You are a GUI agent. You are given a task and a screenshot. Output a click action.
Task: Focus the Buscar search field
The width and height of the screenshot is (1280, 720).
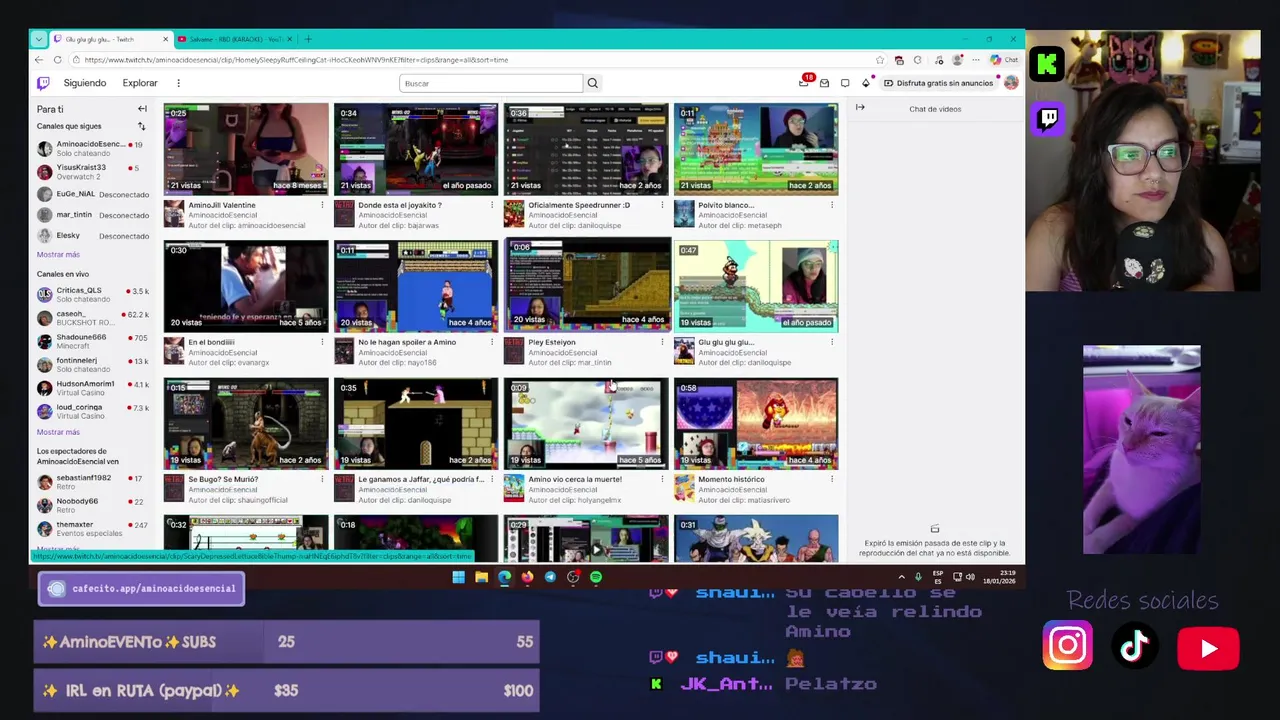pos(490,83)
